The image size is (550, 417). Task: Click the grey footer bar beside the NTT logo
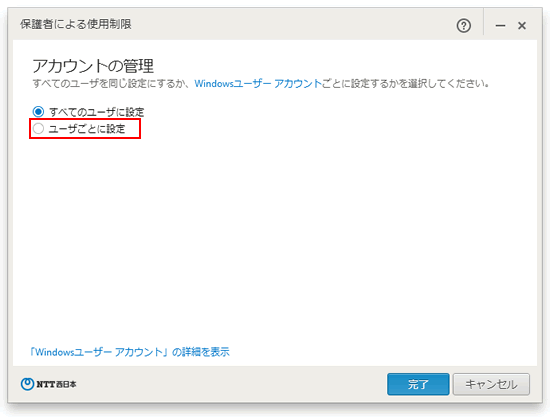(232, 384)
